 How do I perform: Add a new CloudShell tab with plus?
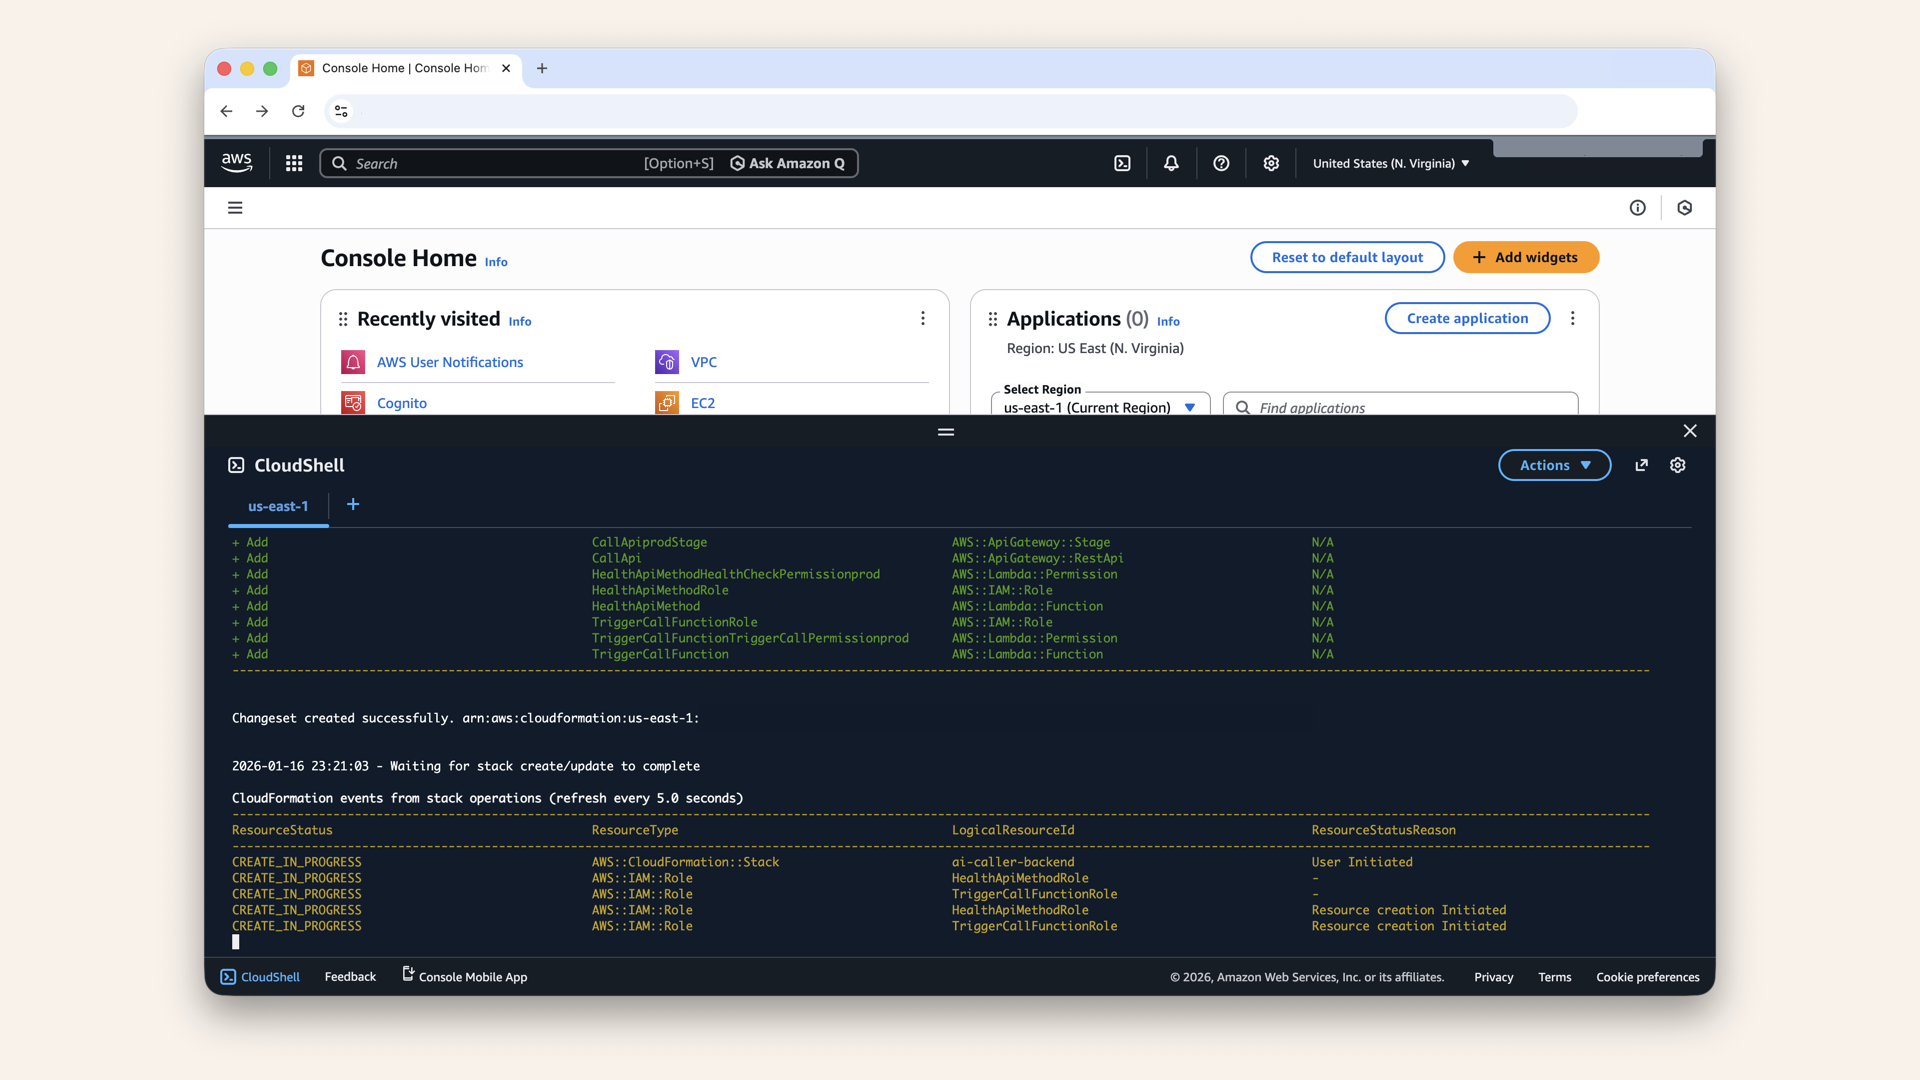pos(353,505)
